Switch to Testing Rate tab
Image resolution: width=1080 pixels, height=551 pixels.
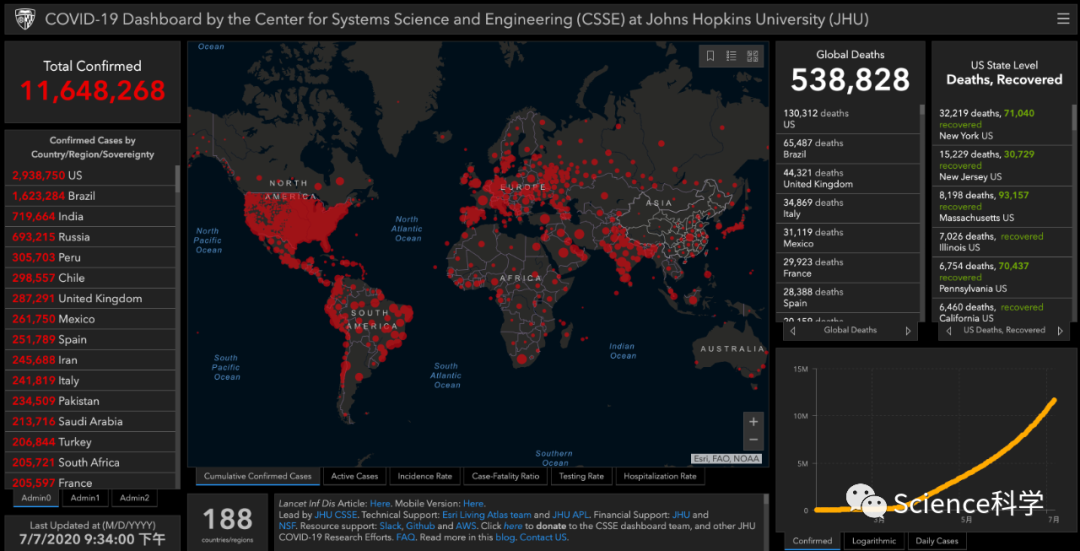(x=581, y=476)
